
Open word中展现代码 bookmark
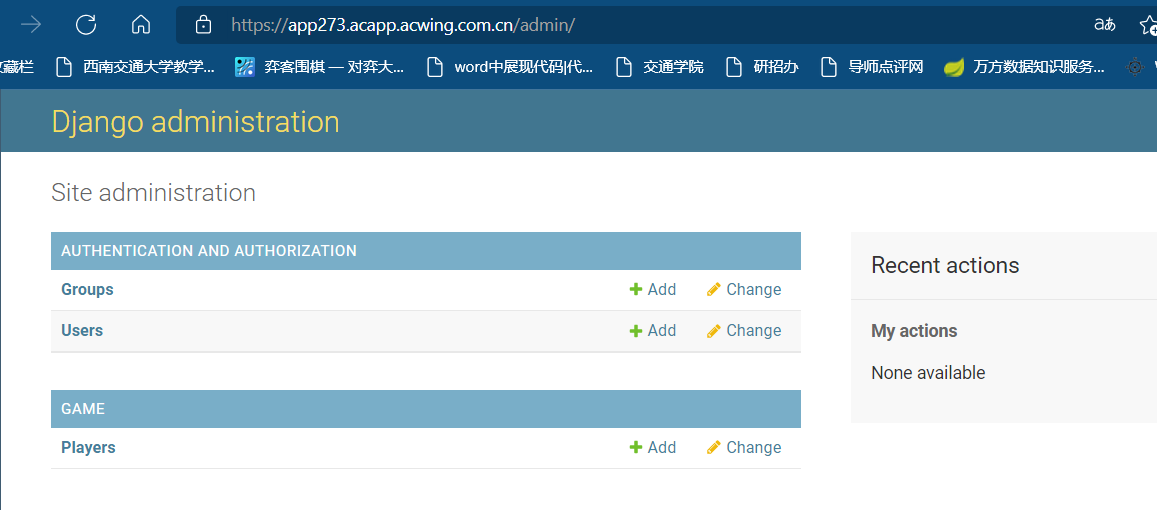[511, 67]
